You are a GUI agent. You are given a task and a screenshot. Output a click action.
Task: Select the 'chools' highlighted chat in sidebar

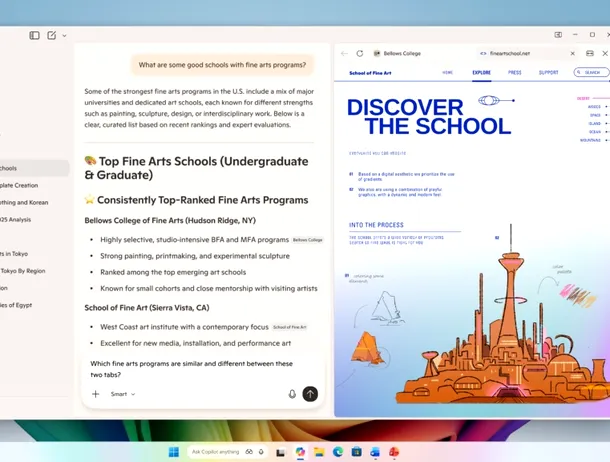33,168
